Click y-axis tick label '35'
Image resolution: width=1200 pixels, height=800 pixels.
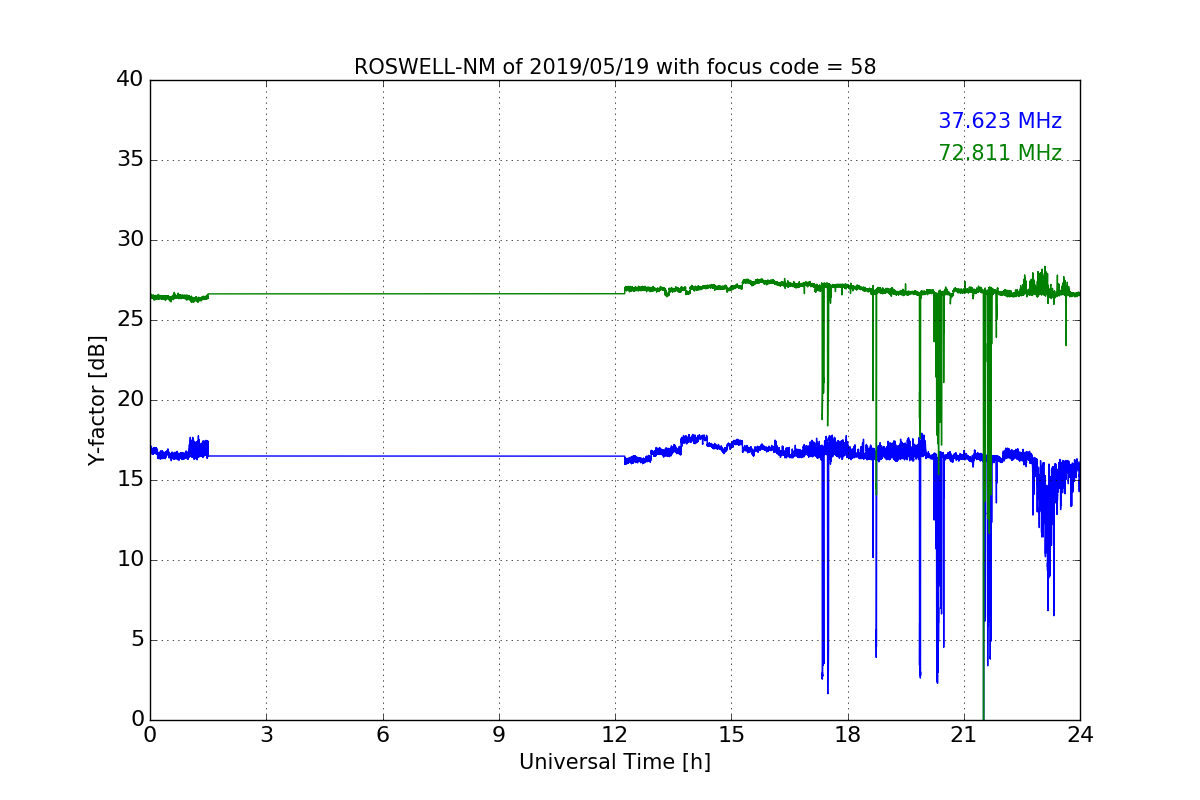pyautogui.click(x=130, y=160)
